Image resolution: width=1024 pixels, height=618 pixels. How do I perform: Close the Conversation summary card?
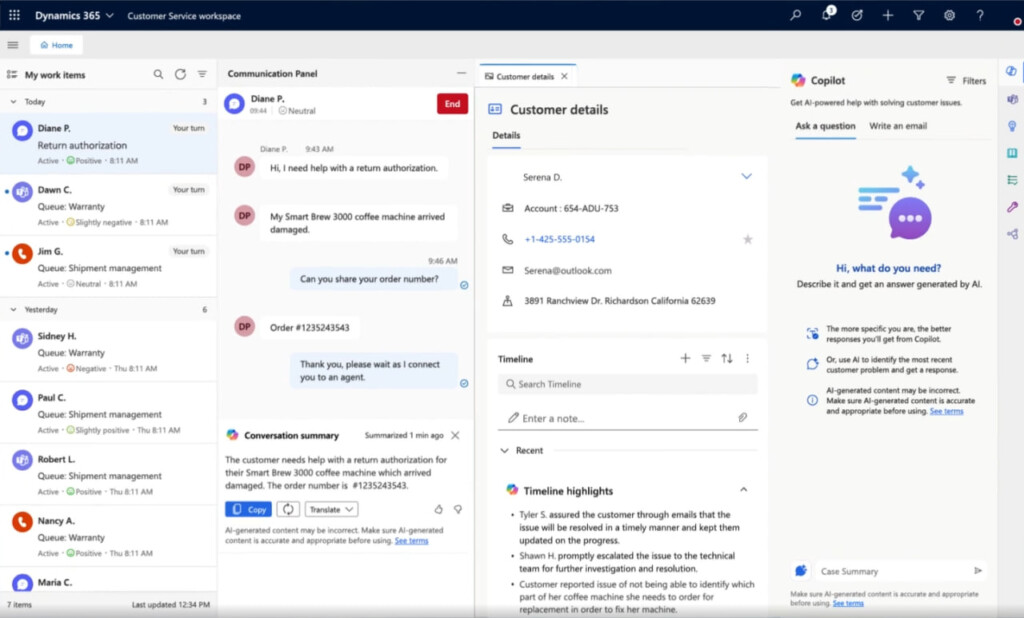(455, 435)
